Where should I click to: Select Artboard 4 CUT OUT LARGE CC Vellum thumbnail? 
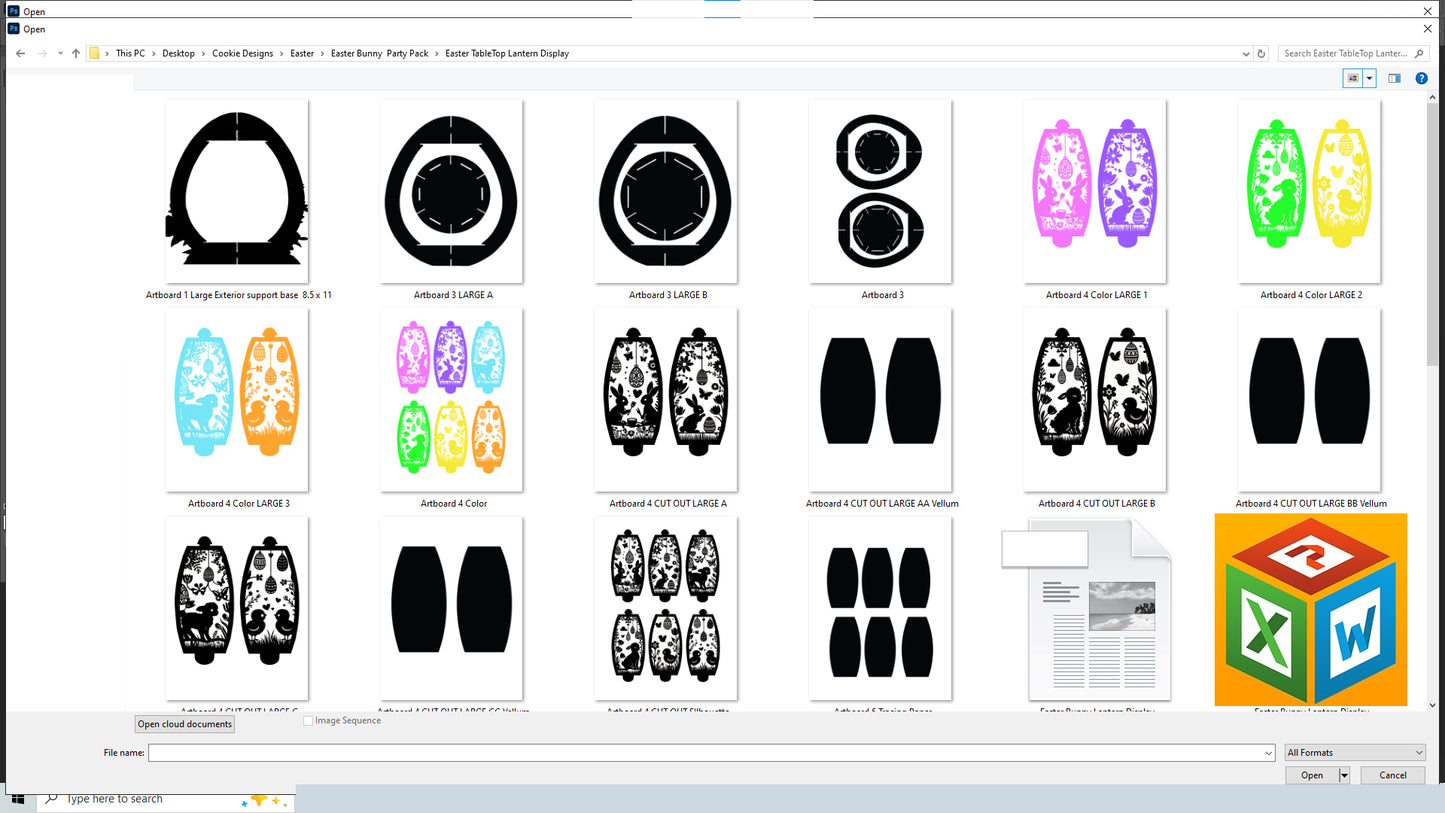(452, 608)
